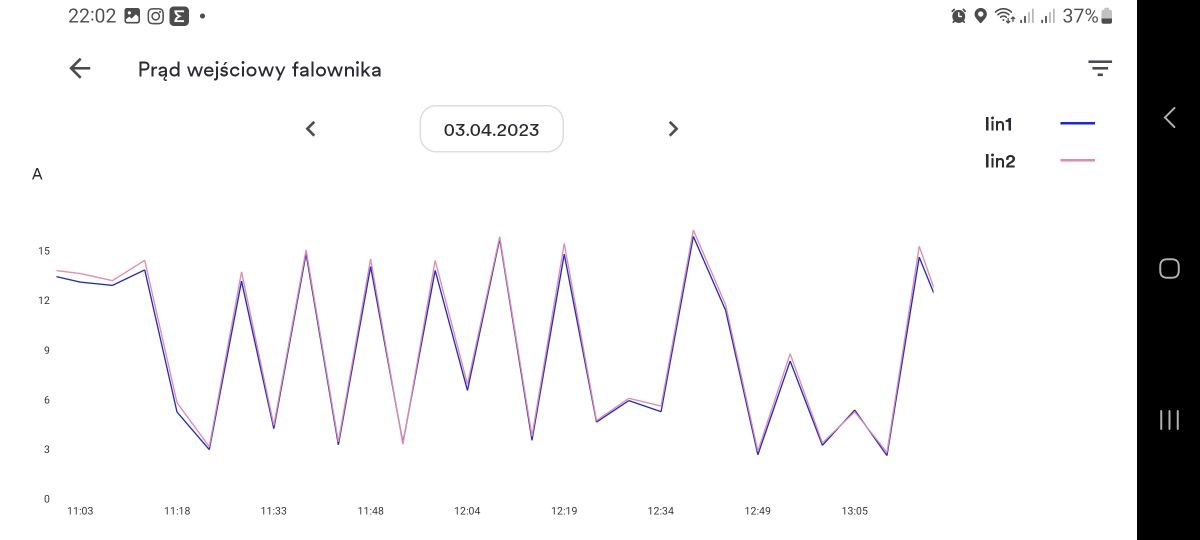Click the Iin2 pink line swatch

coord(1077,161)
